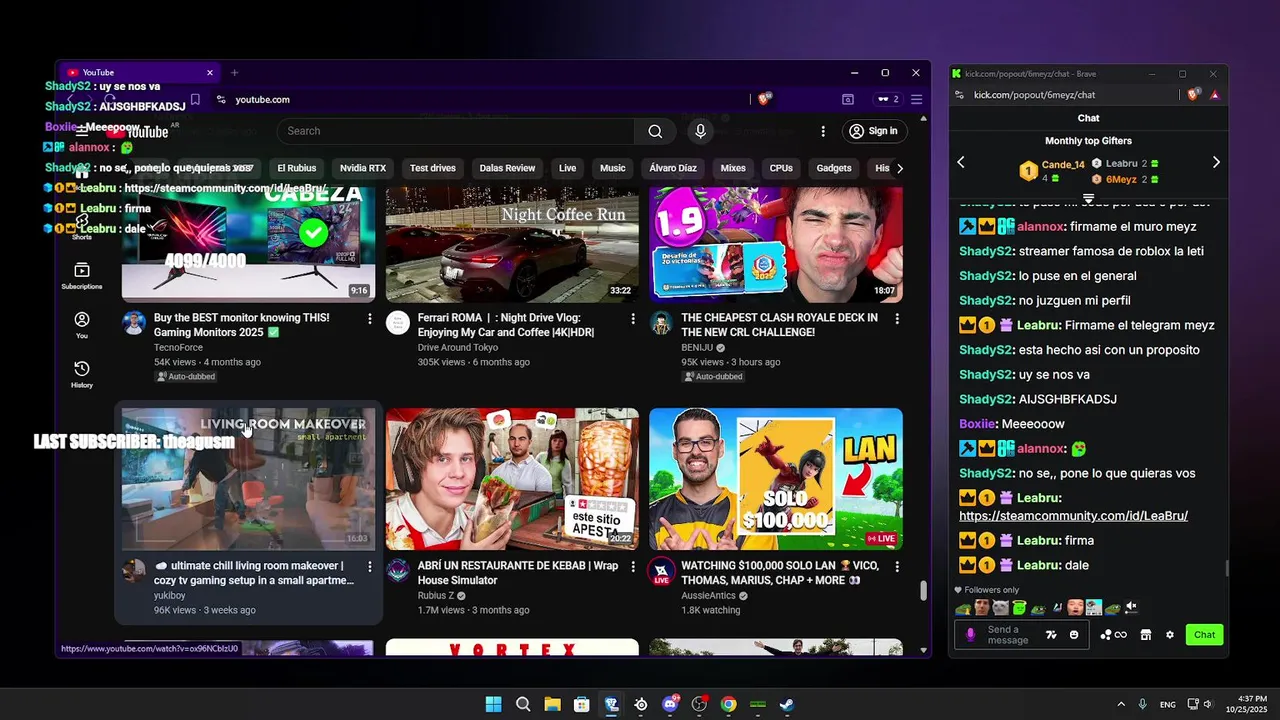This screenshot has height=720, width=1280.
Task: Open the BENJU channel link
Action: click(x=697, y=347)
